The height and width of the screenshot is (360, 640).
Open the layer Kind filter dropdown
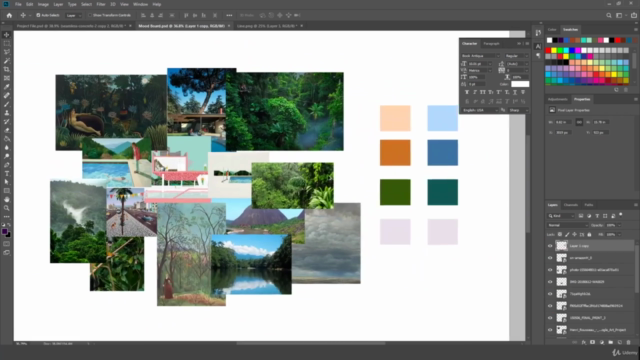(561, 216)
